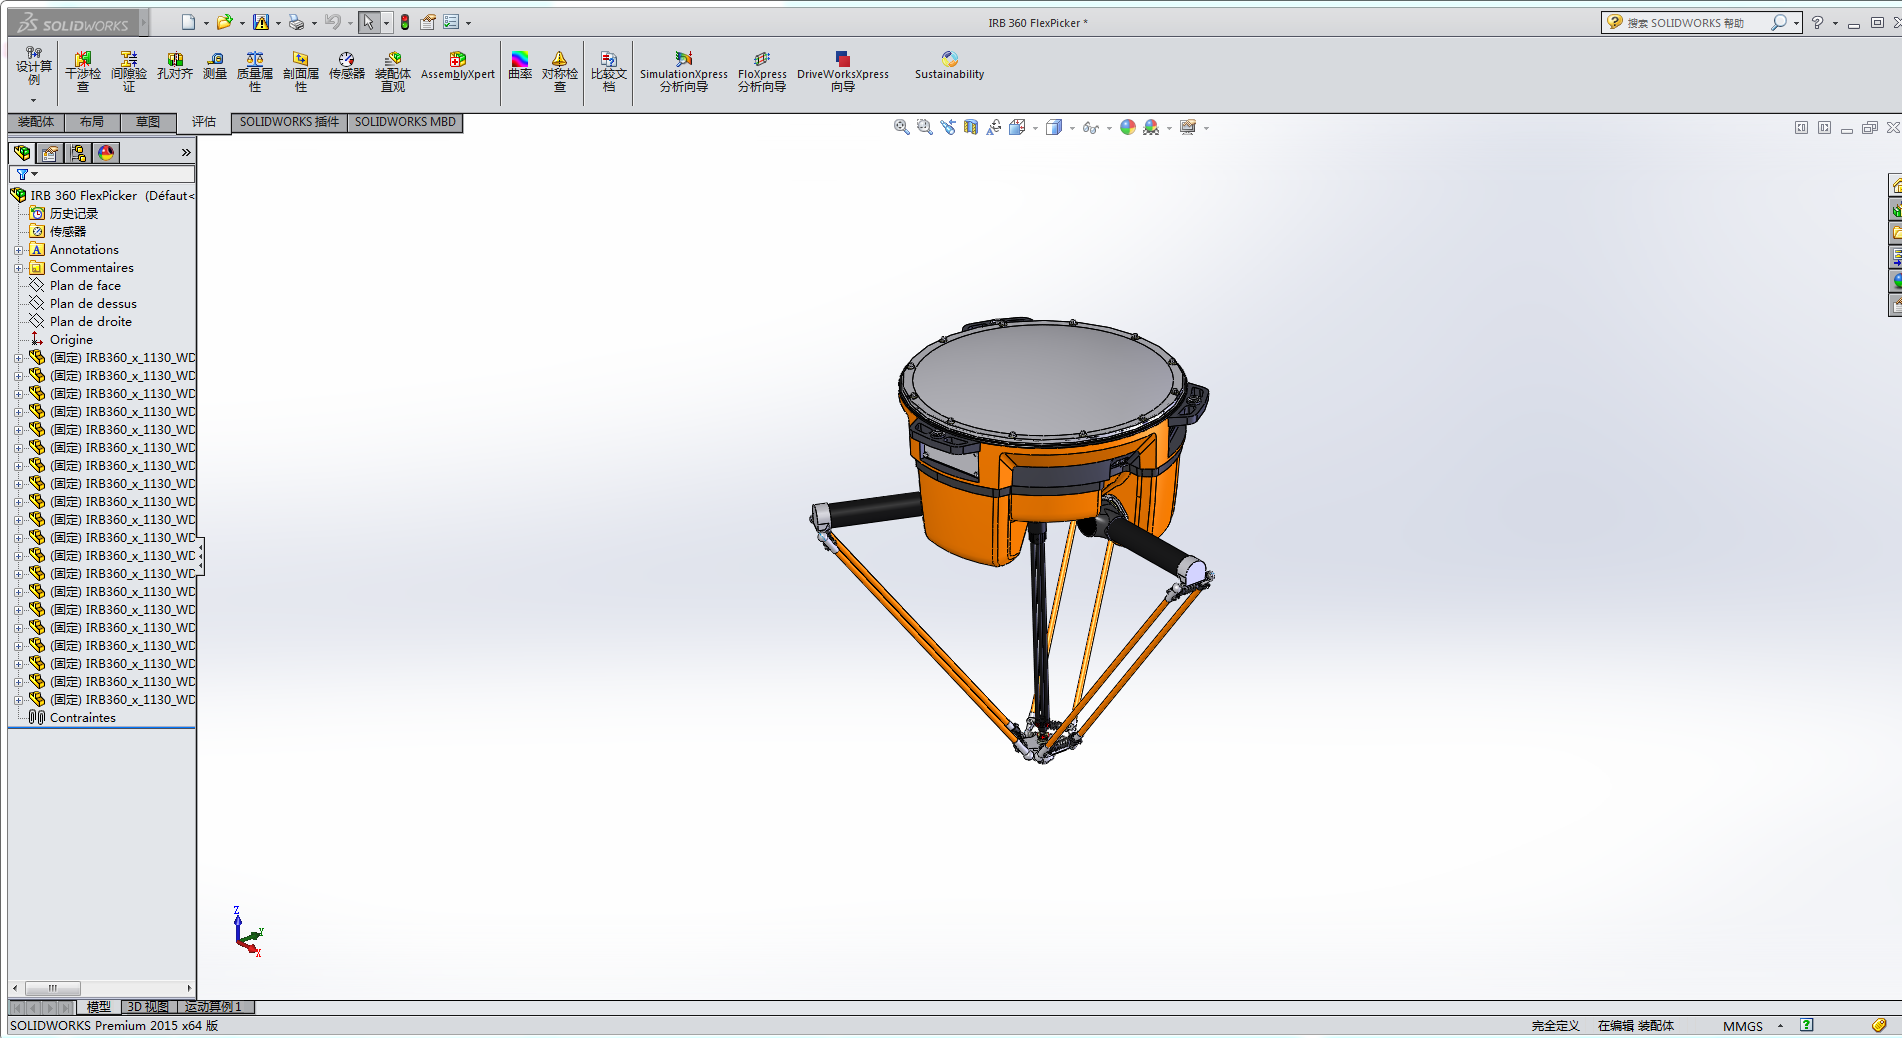1902x1038 pixels.
Task: Expand the Annotations tree node
Action: 18,250
